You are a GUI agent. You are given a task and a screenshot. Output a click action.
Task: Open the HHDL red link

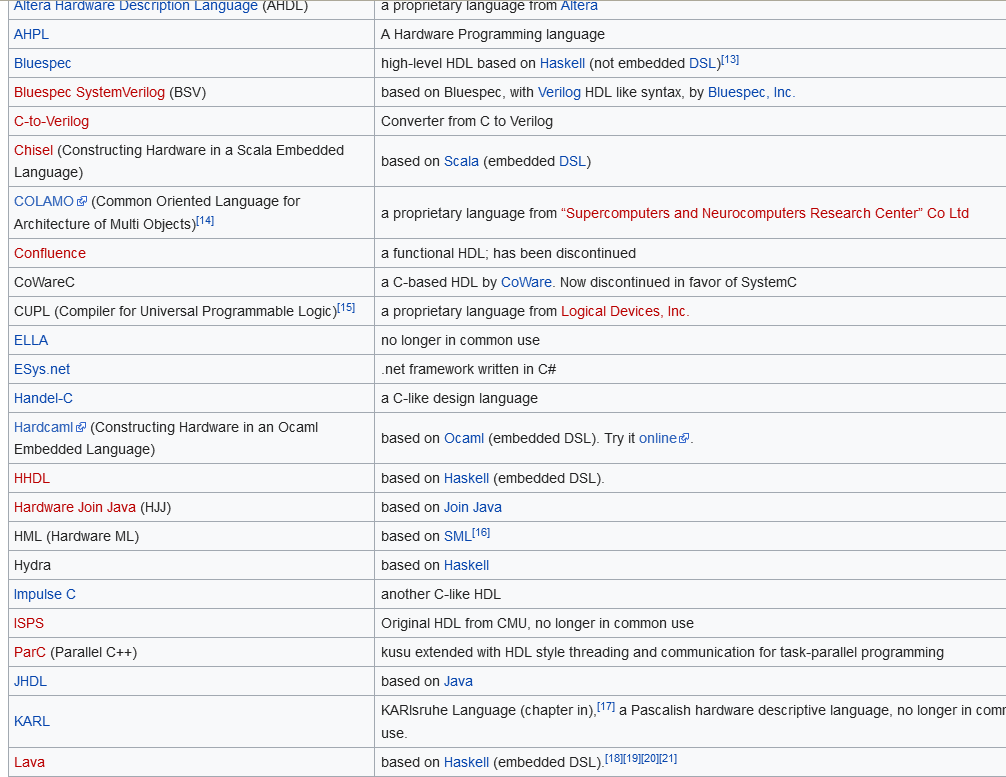(31, 478)
